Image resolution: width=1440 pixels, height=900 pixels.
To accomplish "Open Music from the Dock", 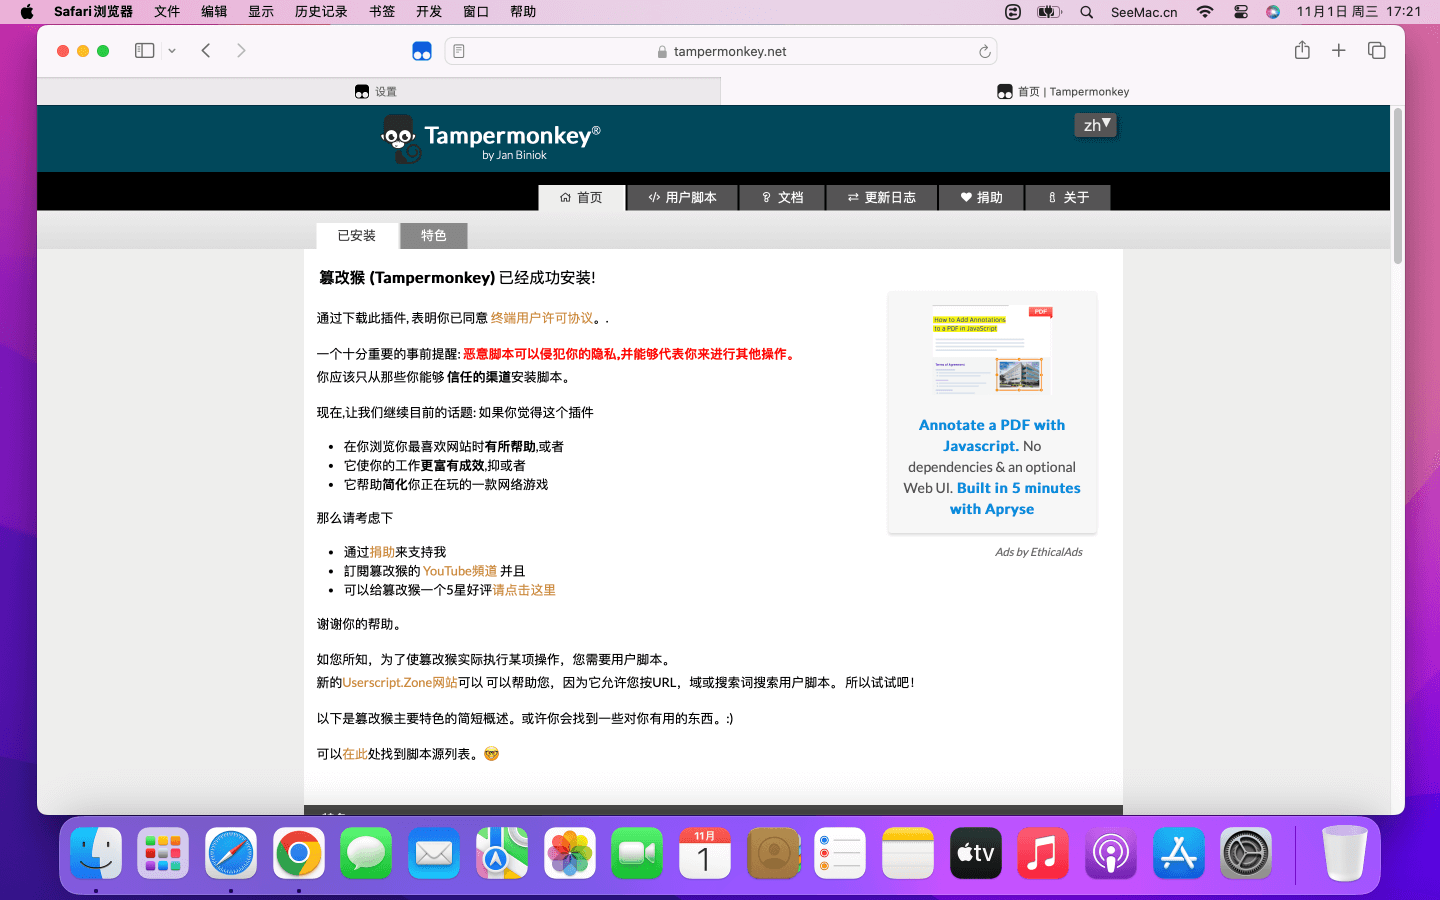I will coord(1043,853).
